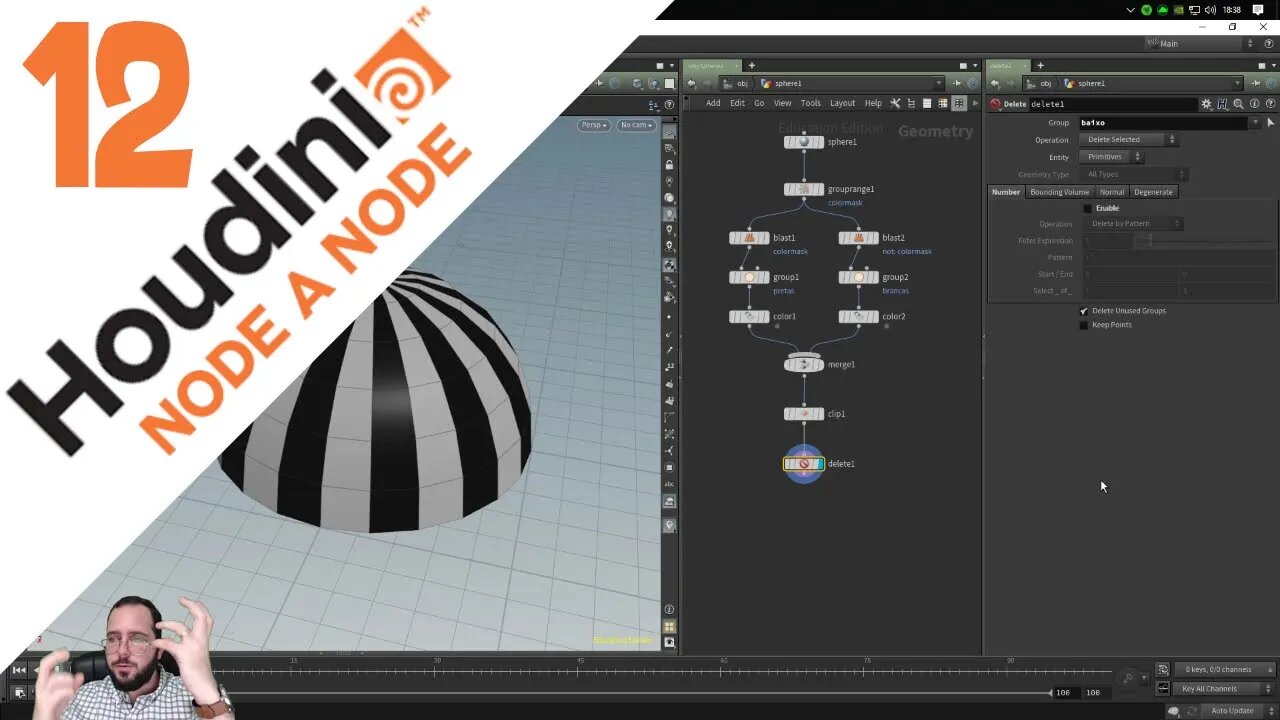The image size is (1280, 720).
Task: Expand network path dropdown for sphere1
Action: tap(939, 83)
